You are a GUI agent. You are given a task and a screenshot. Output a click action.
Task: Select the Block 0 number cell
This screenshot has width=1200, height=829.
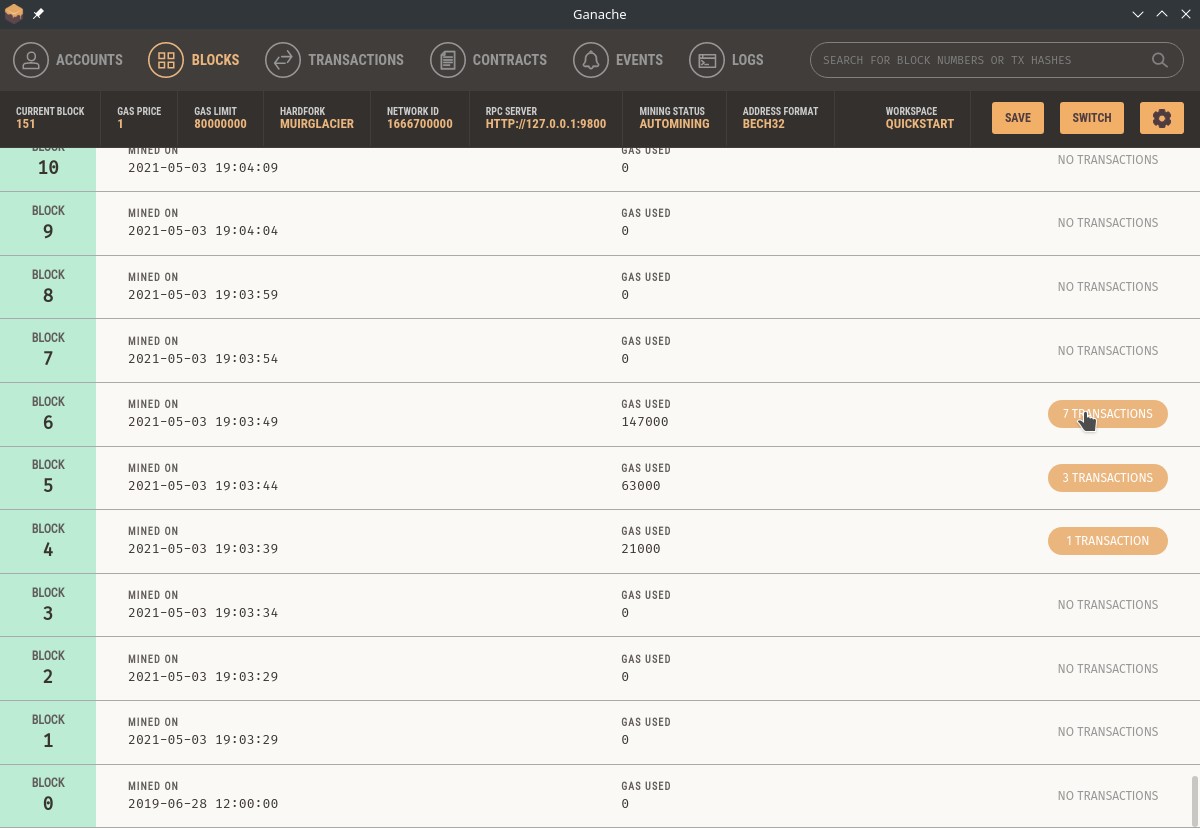(x=48, y=796)
